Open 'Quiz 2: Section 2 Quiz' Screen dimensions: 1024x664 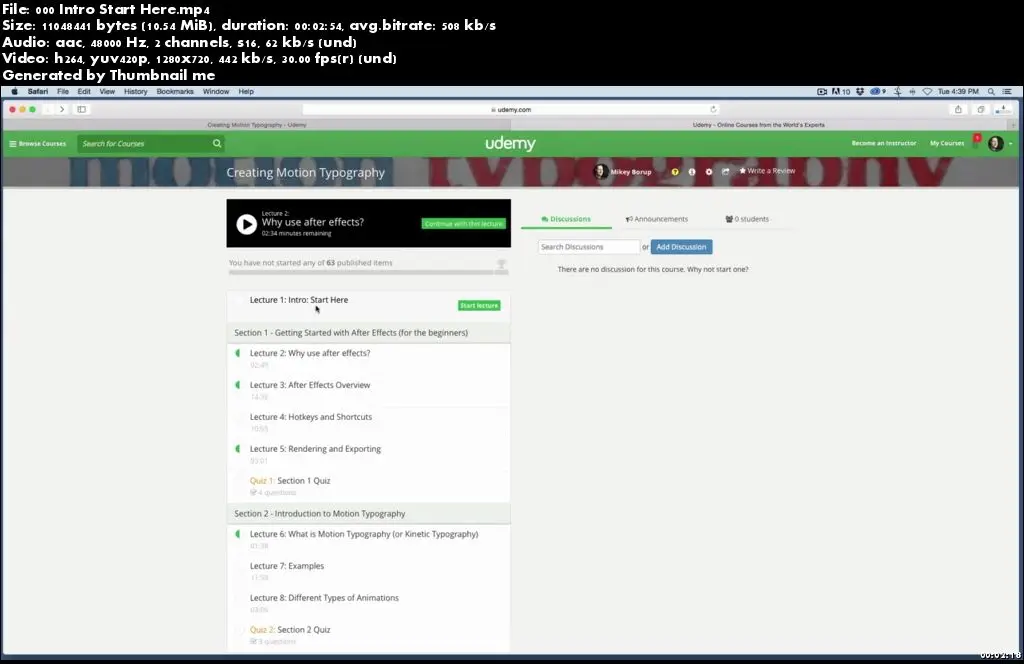click(290, 630)
